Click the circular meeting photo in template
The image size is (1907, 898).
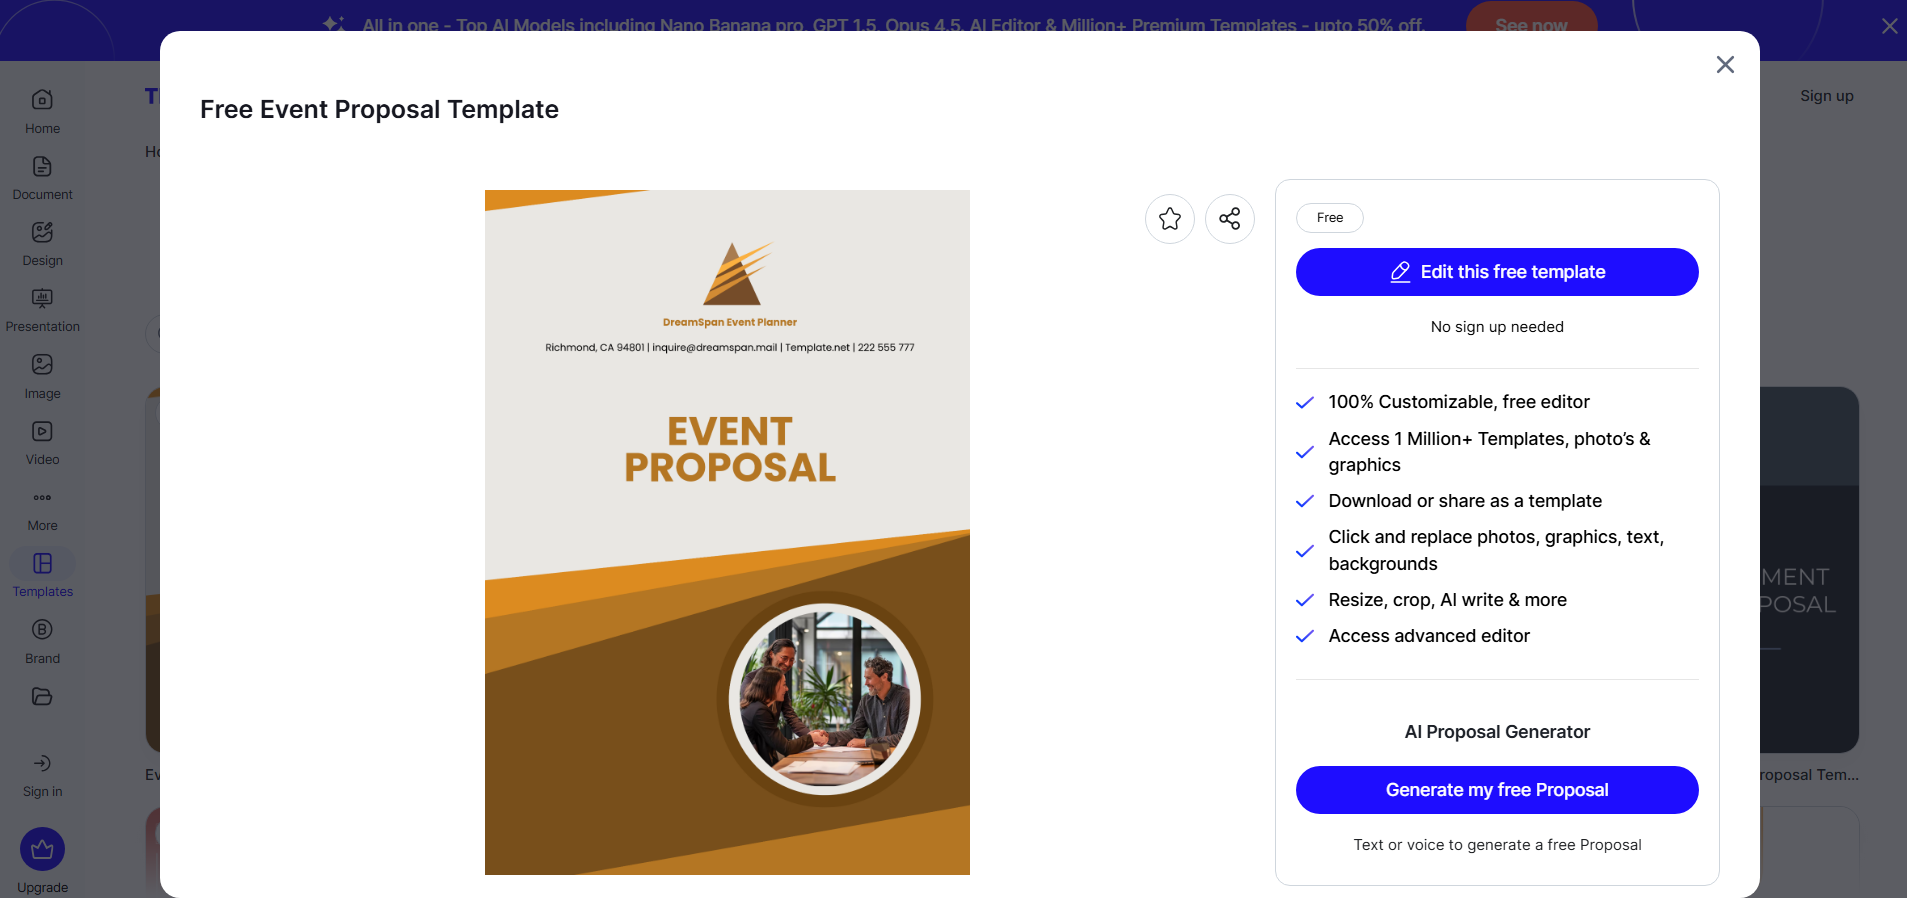tap(824, 699)
